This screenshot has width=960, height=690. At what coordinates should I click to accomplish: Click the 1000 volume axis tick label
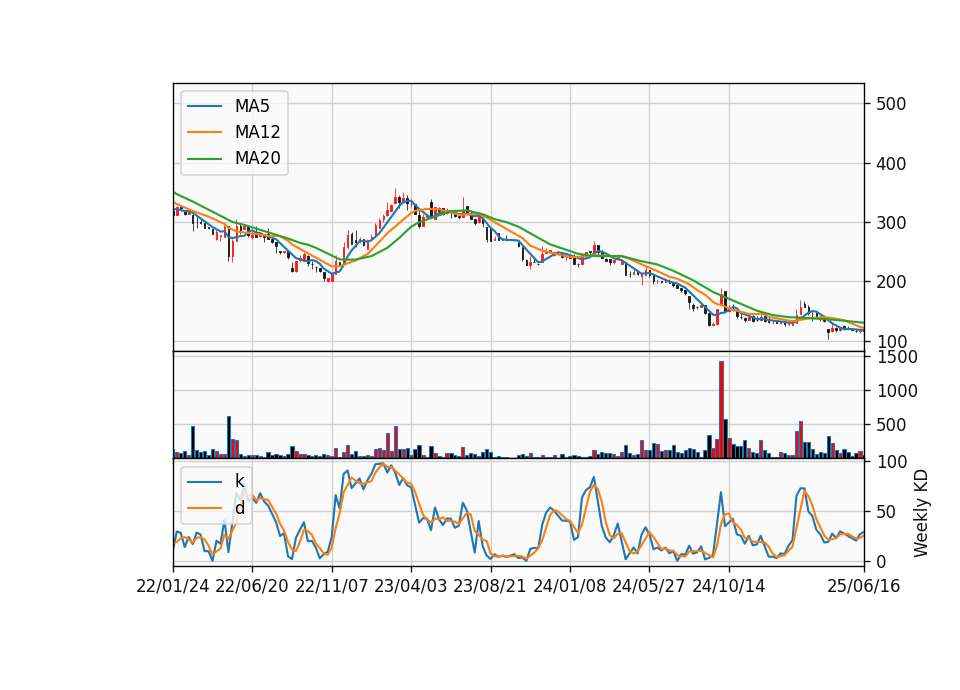pos(898,391)
